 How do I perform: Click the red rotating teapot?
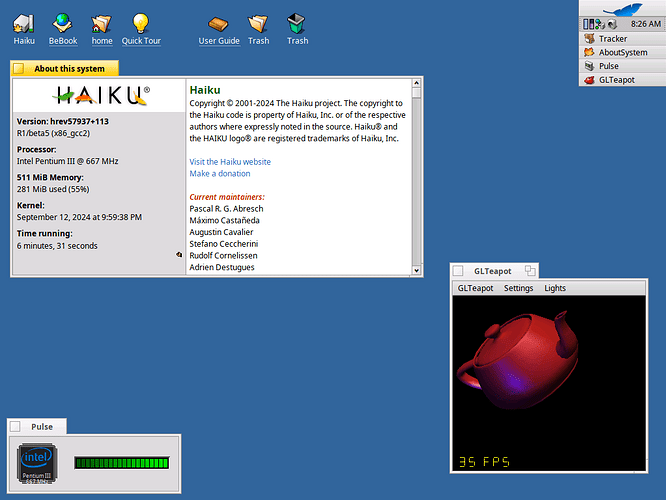(x=519, y=359)
